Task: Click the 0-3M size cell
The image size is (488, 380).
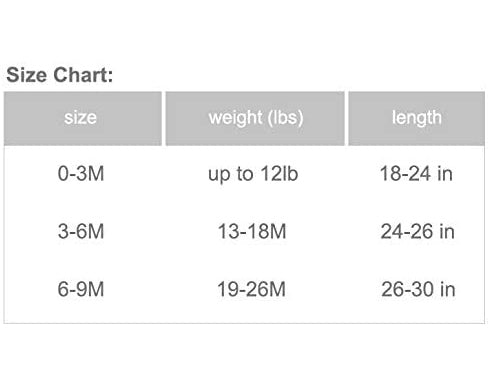Action: coord(81,174)
